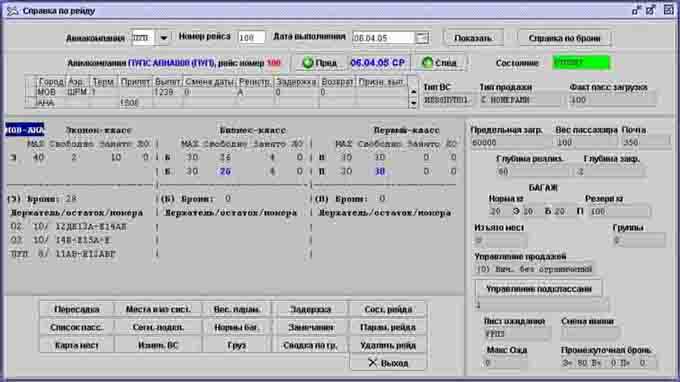Click the ШРМ airport cell

[x=77, y=92]
